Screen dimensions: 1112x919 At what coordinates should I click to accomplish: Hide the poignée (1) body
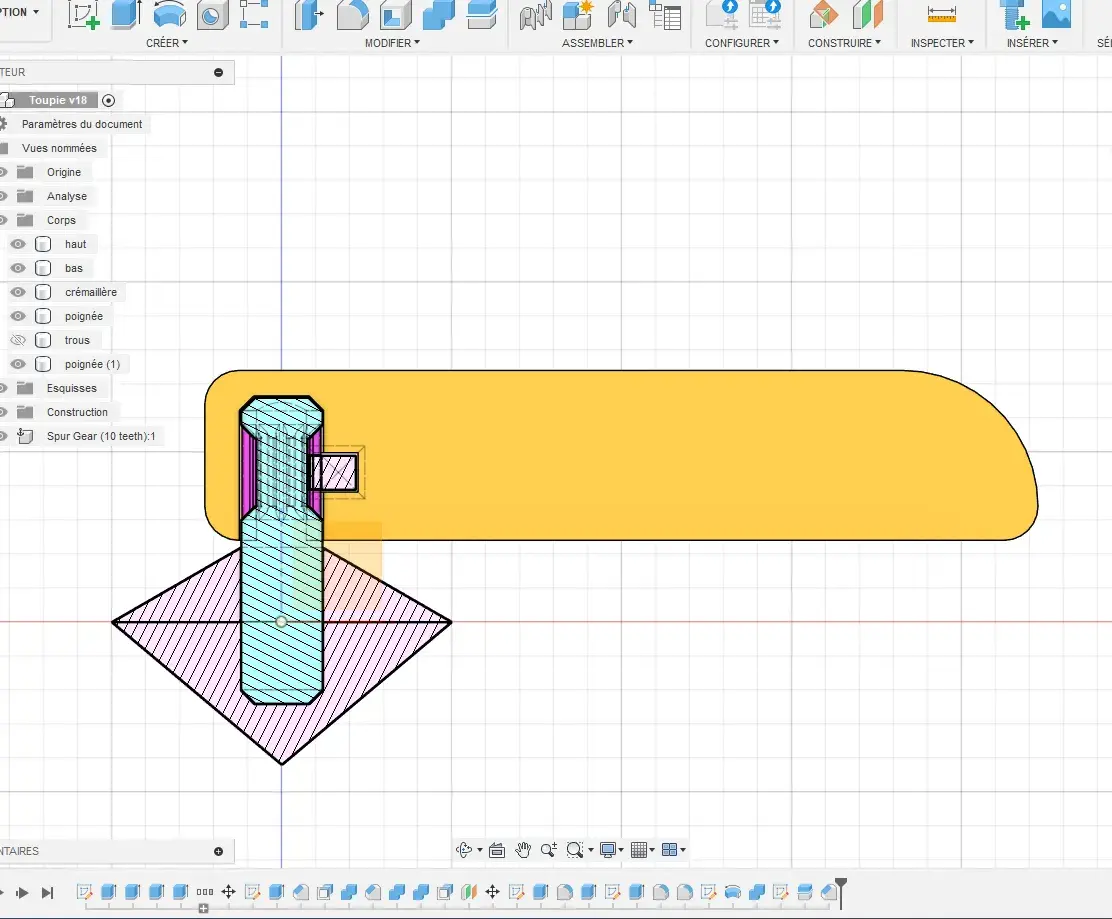coord(18,364)
